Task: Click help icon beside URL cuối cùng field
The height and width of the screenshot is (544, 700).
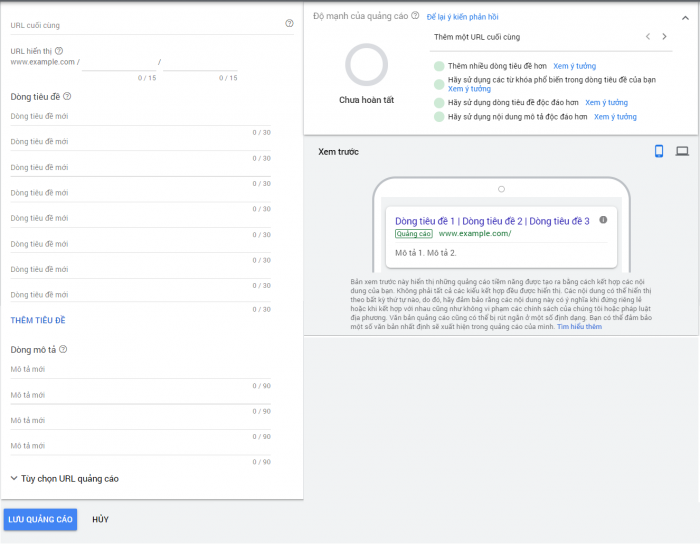Action: pyautogui.click(x=289, y=23)
